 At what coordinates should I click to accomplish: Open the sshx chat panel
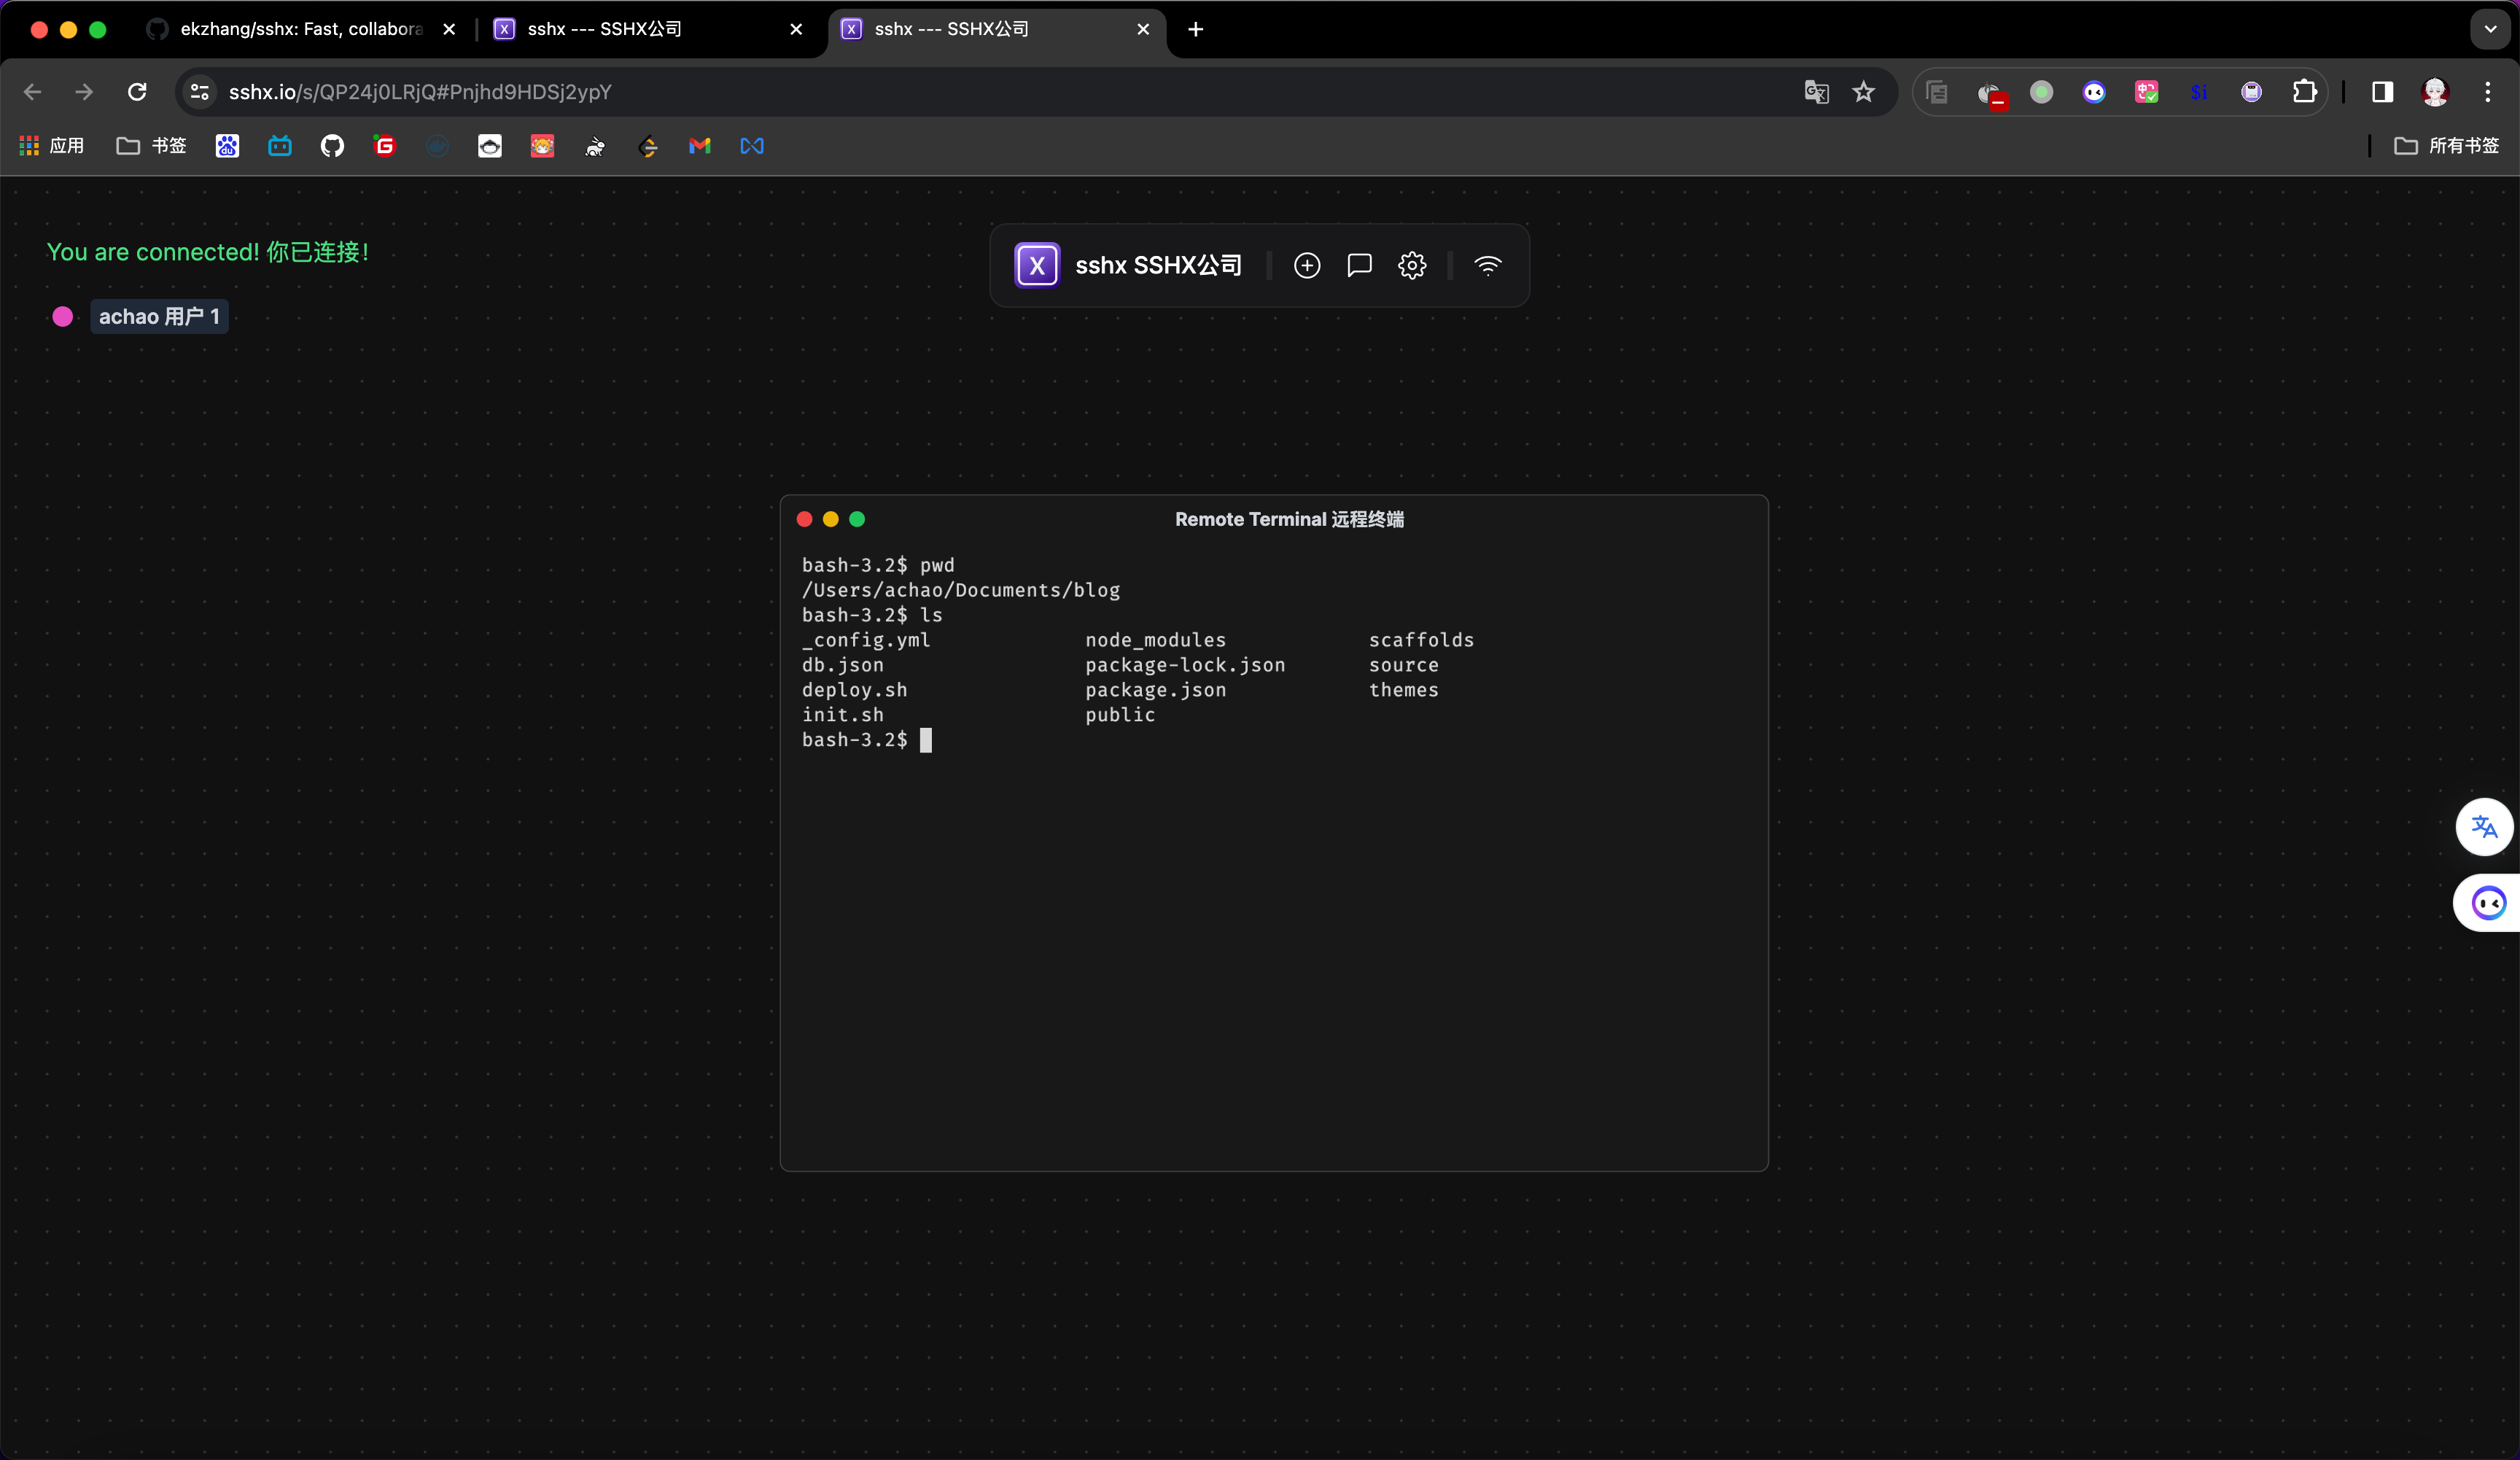[1359, 265]
